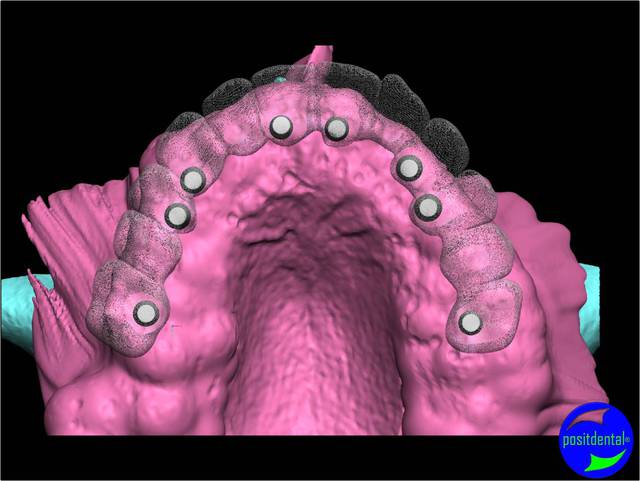This screenshot has width=640, height=481.
Task: Pick the lower screw hole of the left-side pair
Action: click(177, 215)
